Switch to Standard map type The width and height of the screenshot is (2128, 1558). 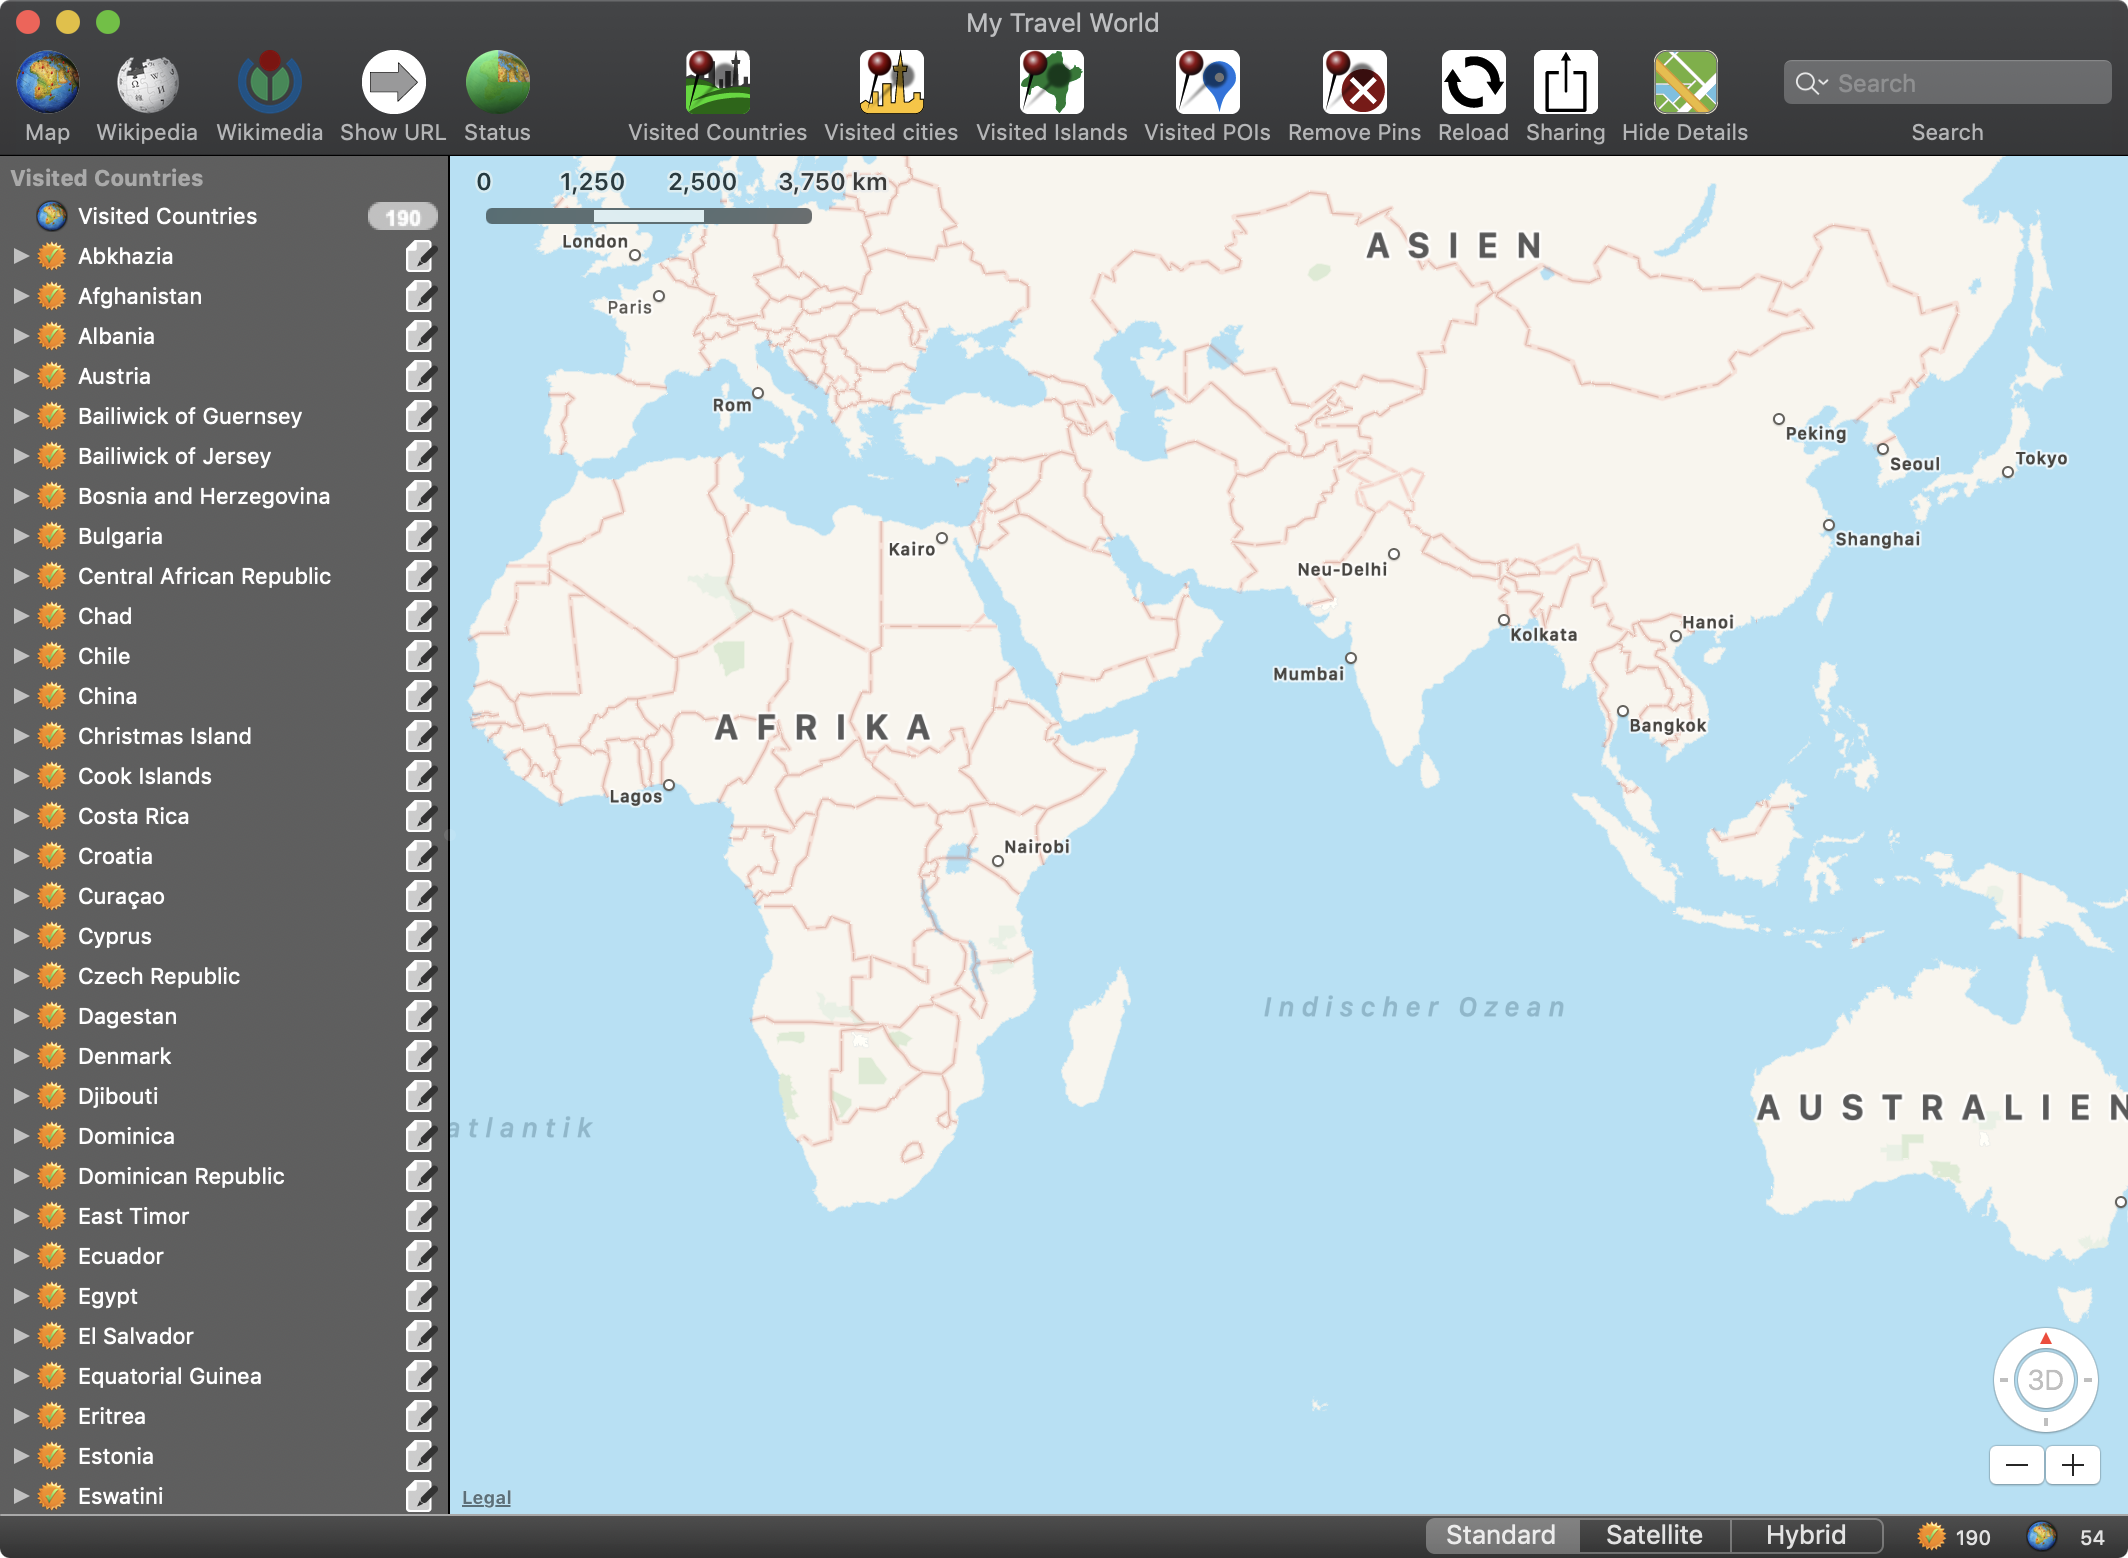click(x=1501, y=1535)
